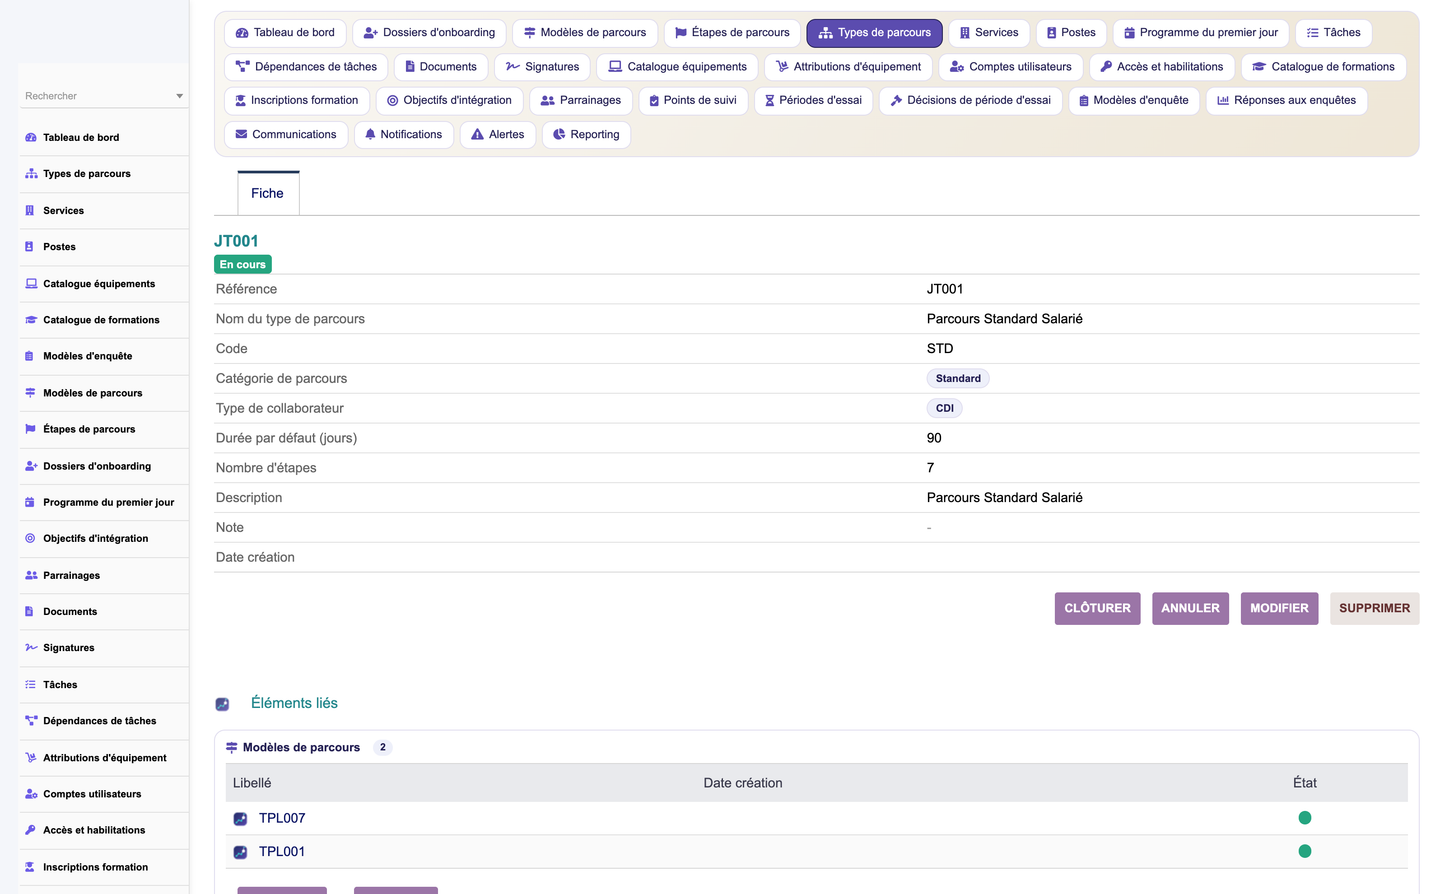Open Reporting top navigation tab
Screen dimensions: 1445x894
[586, 135]
